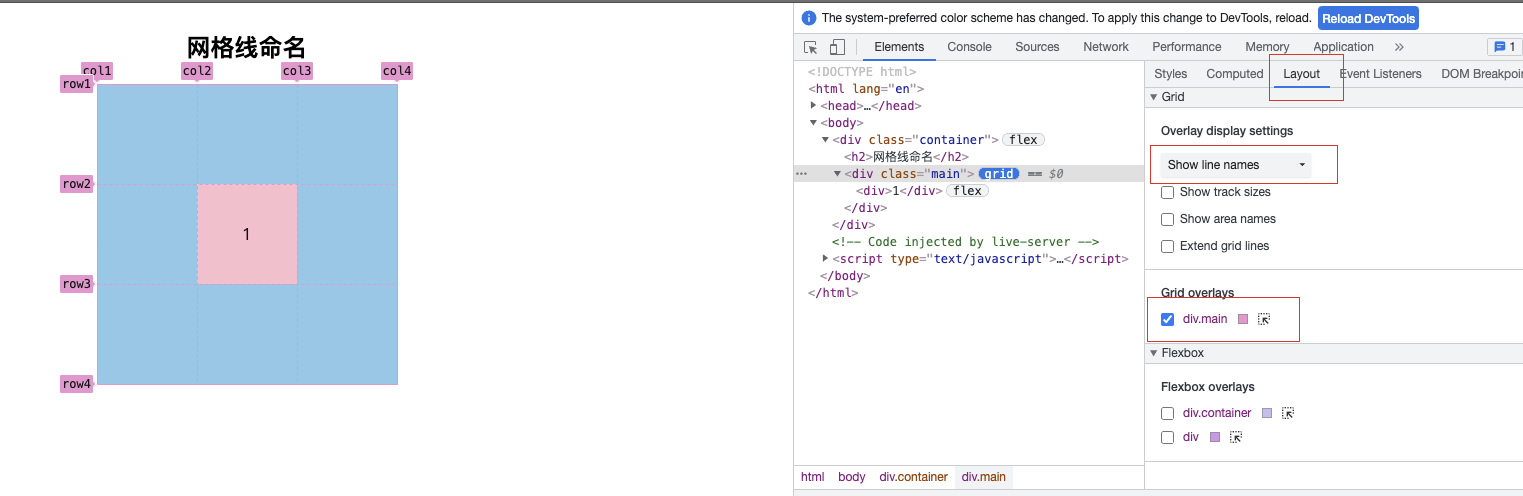Expand the head element node
Screen dimensions: 1523x496
[x=814, y=105]
